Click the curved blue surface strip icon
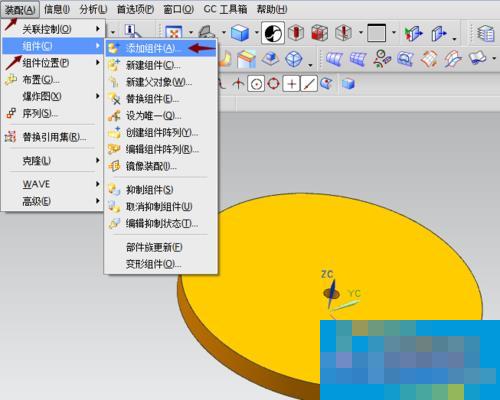The height and width of the screenshot is (400, 500). pos(334,59)
